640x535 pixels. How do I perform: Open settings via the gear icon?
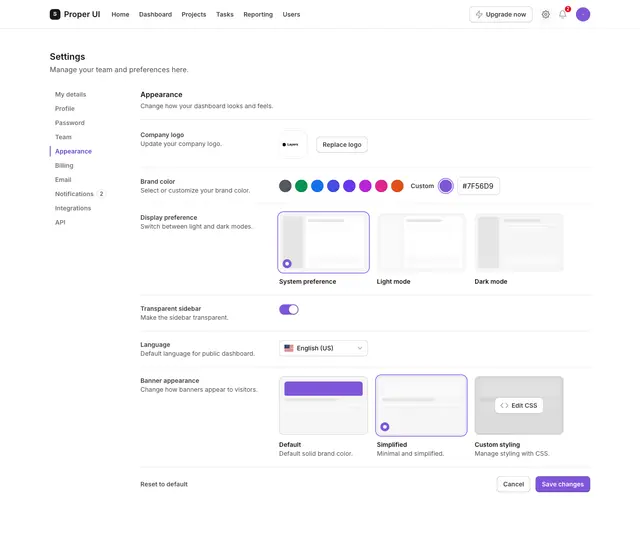point(546,15)
